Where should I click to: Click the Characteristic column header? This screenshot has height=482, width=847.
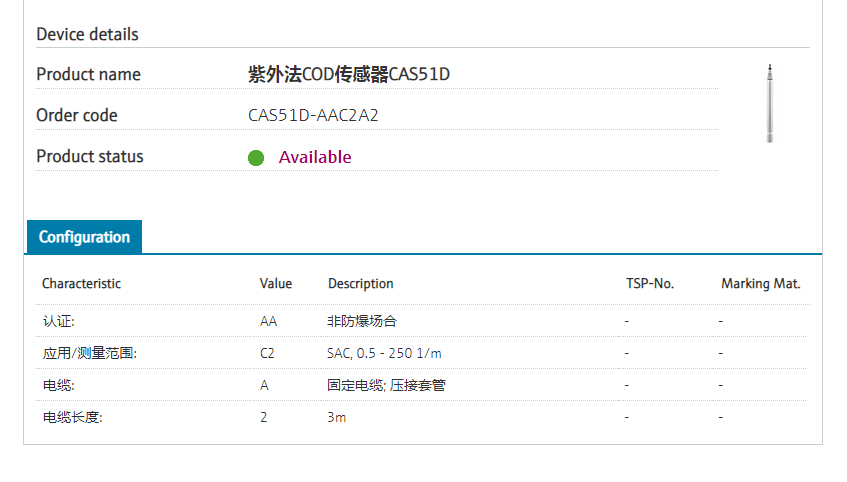[81, 283]
